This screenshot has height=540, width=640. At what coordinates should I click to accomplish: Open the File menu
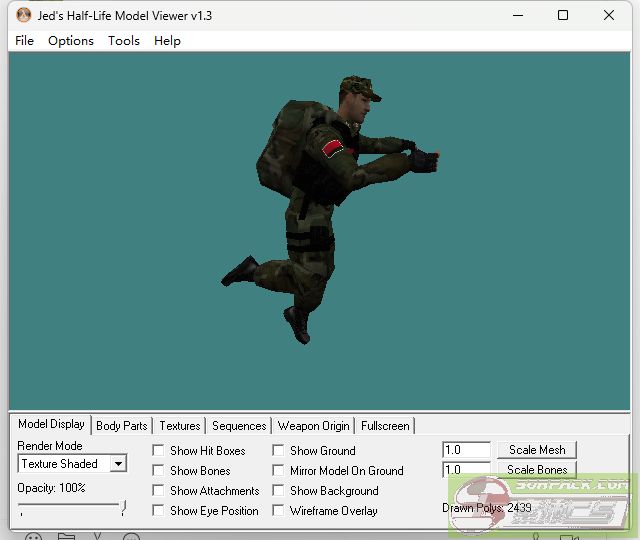[25, 40]
